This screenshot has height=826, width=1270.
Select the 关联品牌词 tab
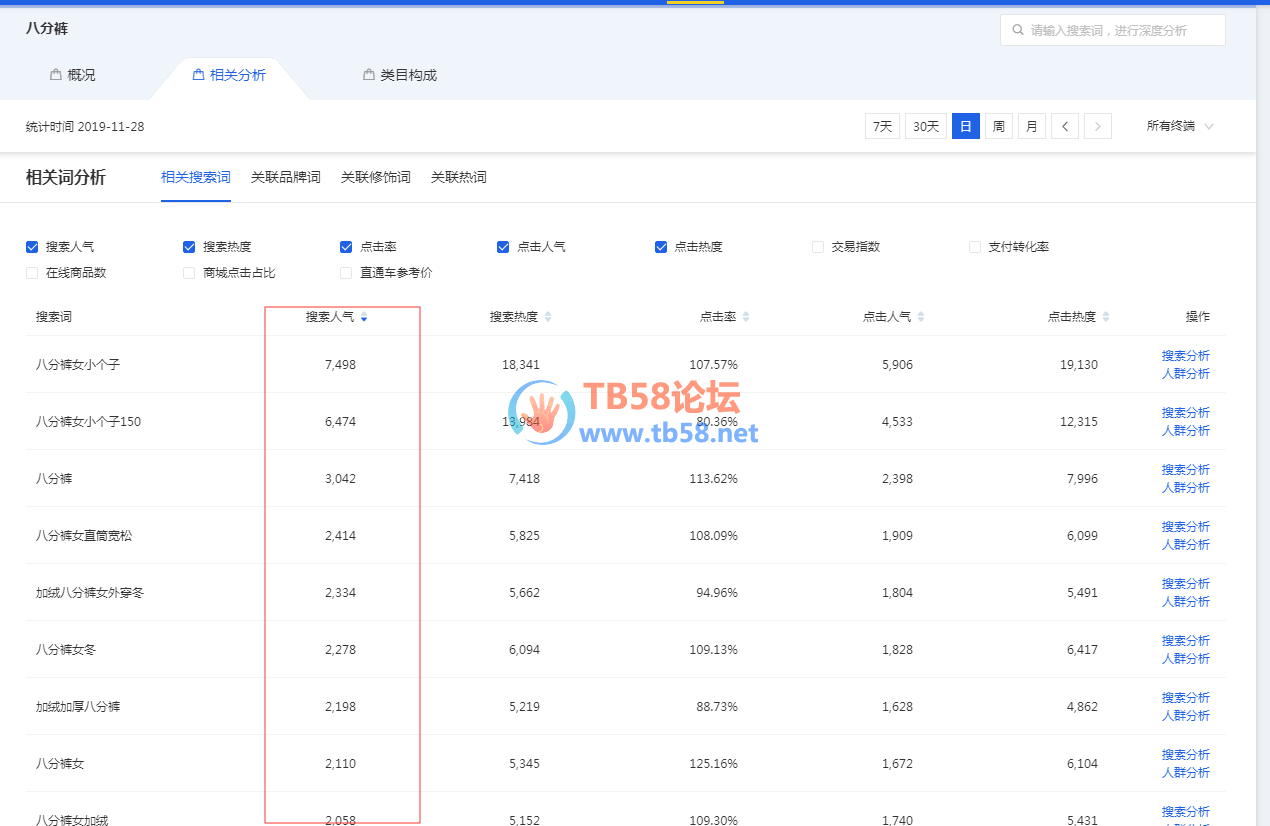click(285, 178)
